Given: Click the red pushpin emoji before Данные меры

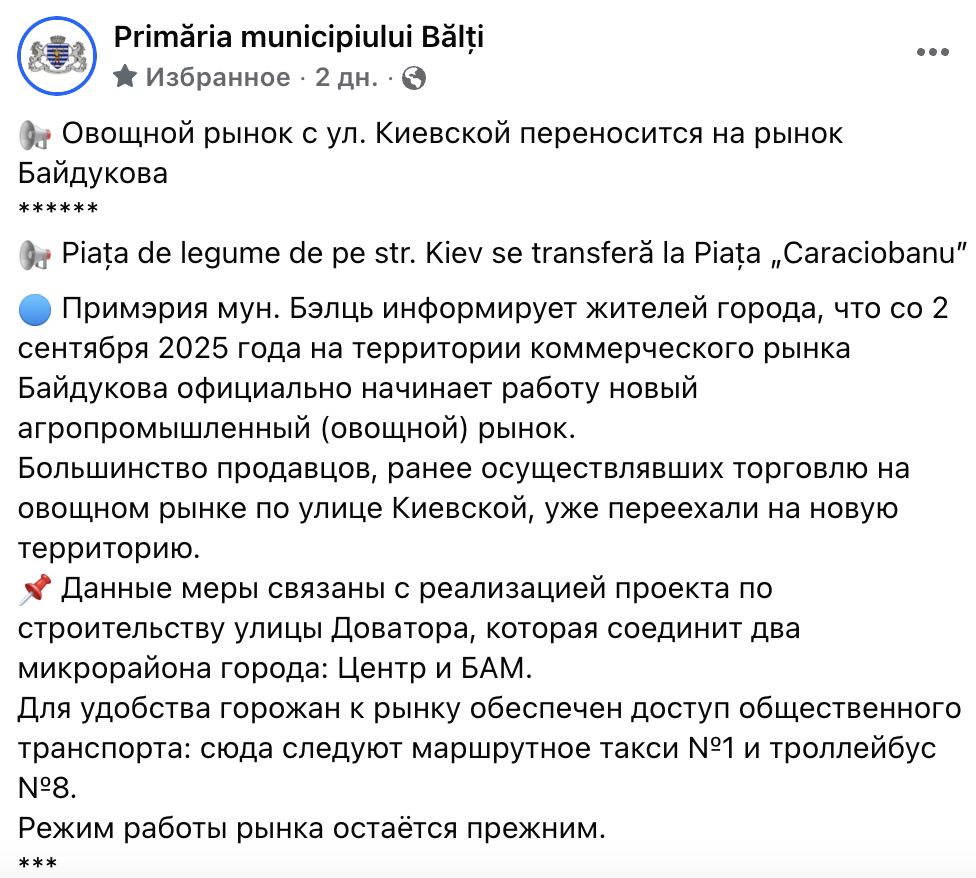Looking at the screenshot, I should [x=35, y=589].
